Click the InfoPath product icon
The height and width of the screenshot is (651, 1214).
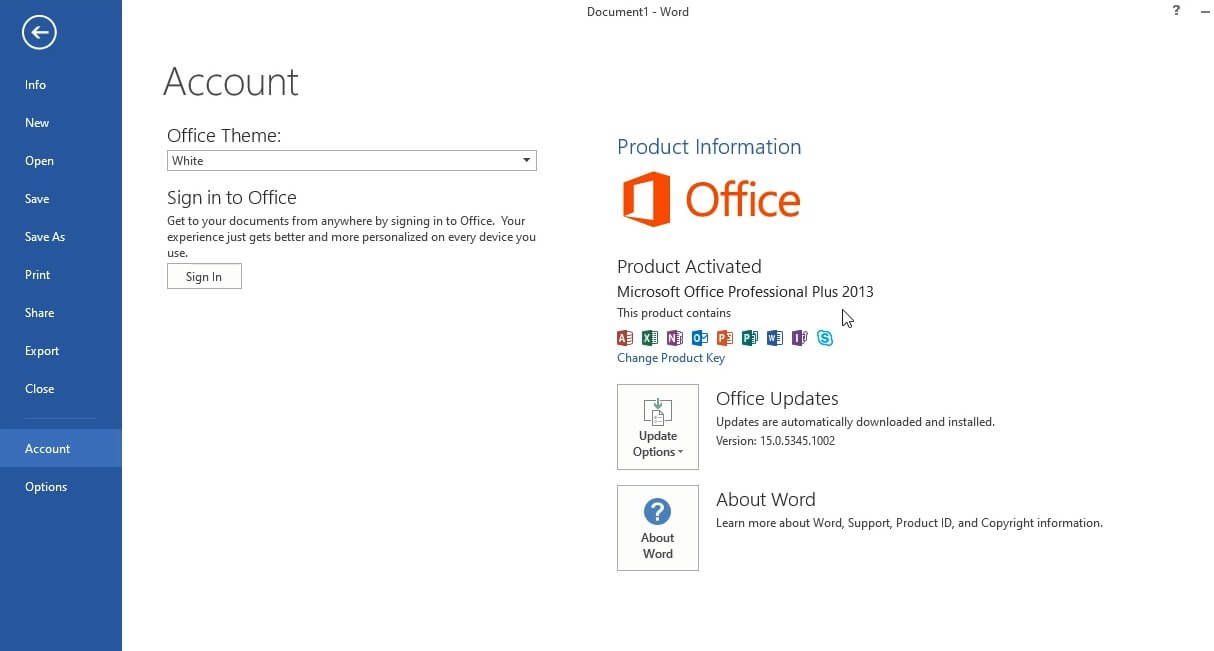click(x=799, y=338)
